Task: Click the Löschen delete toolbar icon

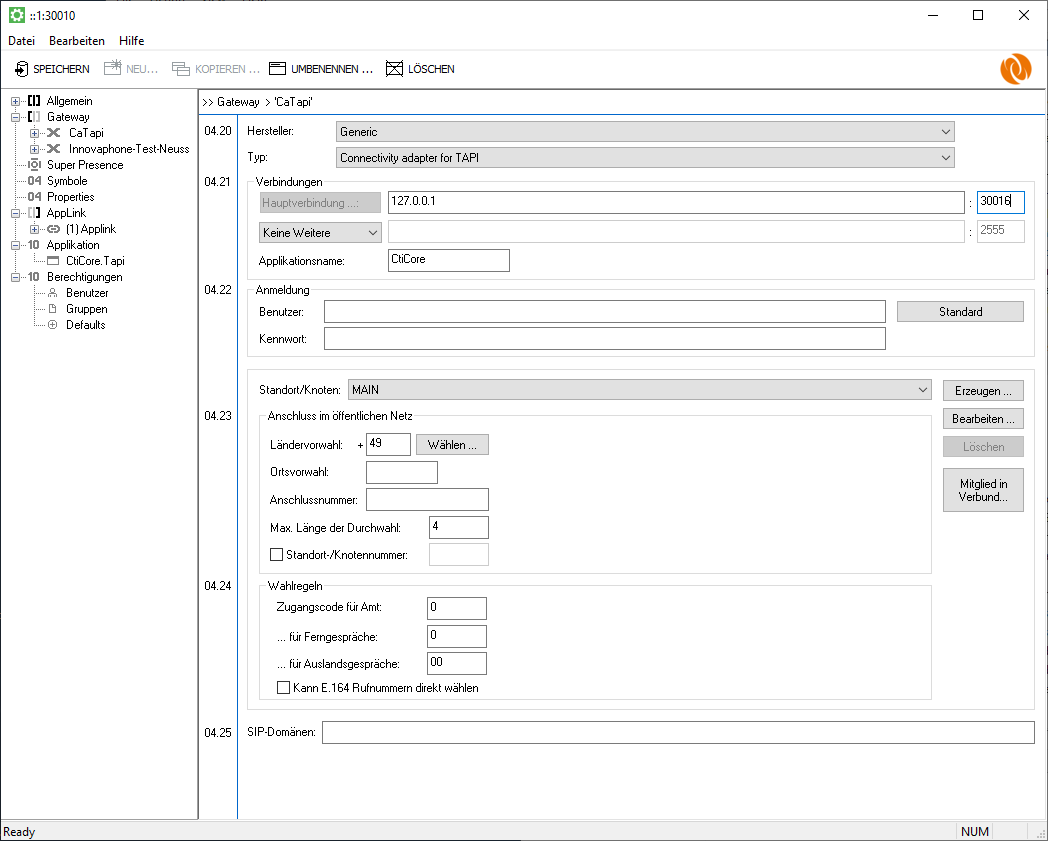Action: (x=395, y=69)
